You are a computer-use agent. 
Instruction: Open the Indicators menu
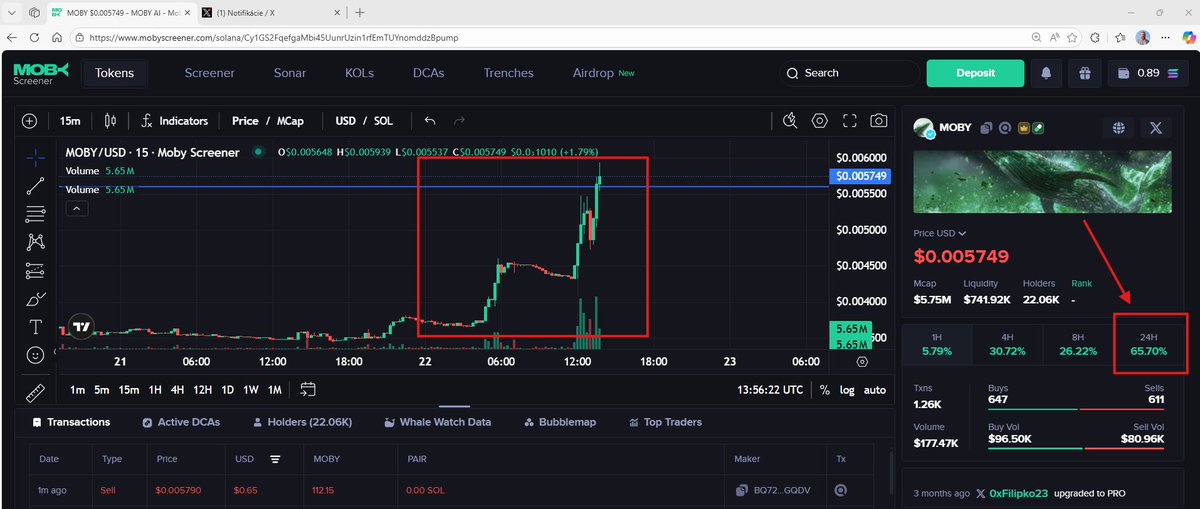coord(175,121)
